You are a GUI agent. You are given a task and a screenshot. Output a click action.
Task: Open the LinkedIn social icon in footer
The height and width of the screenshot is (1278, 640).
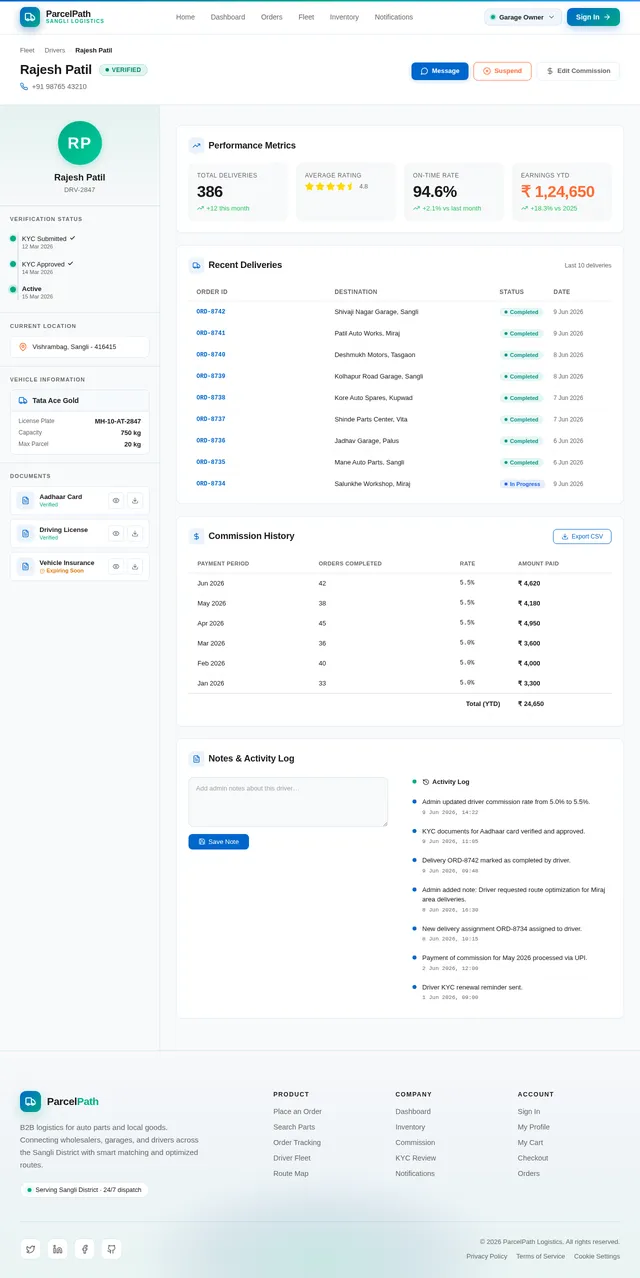pos(57,1248)
